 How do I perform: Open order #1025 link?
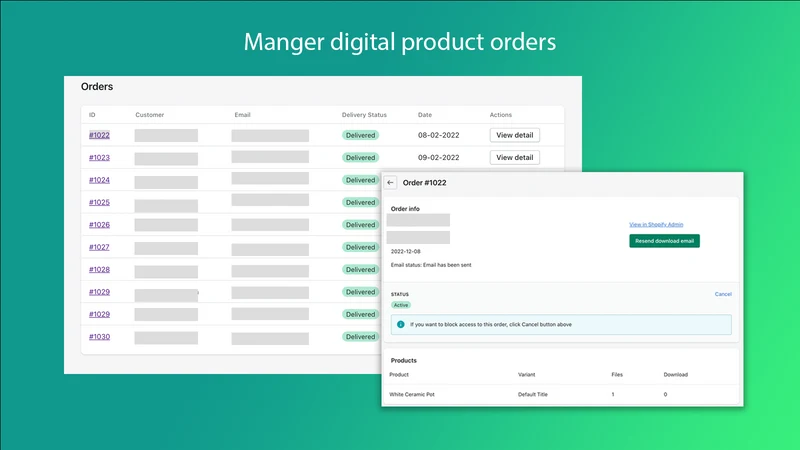click(x=99, y=203)
